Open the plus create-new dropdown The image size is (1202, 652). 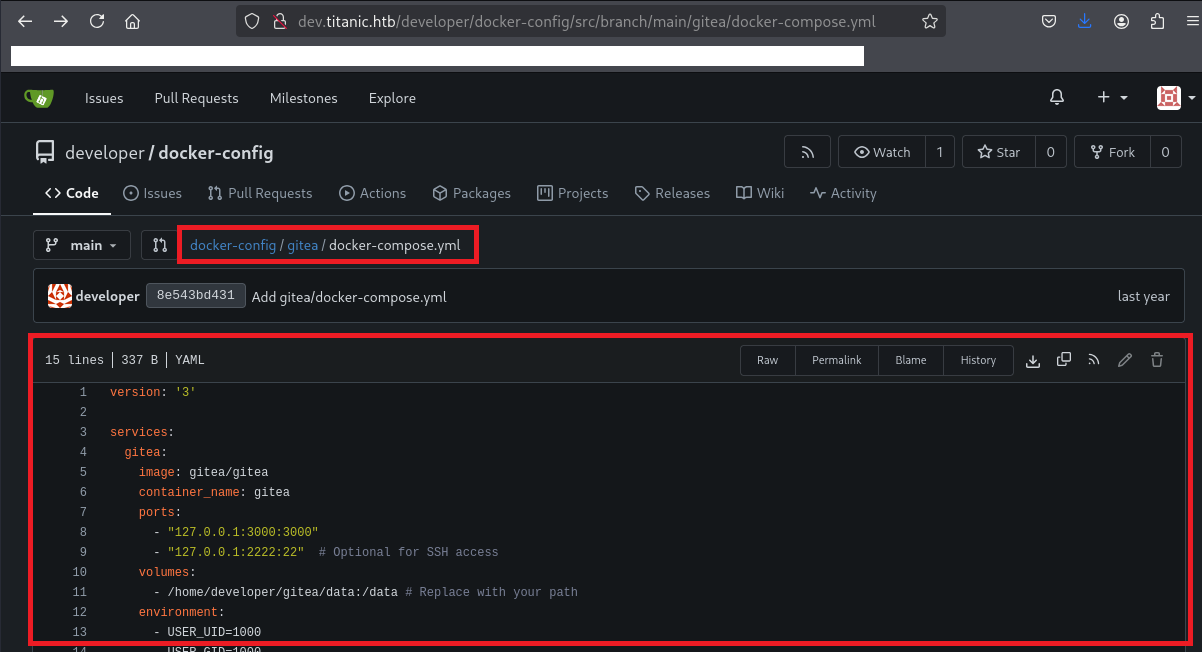coord(1112,97)
